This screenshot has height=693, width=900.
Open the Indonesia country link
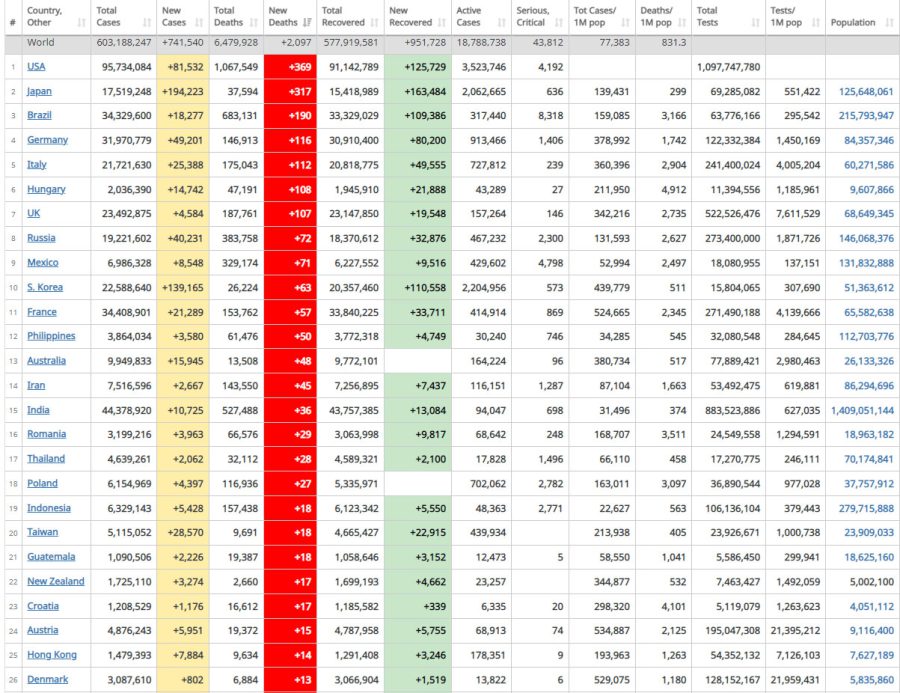(x=49, y=509)
